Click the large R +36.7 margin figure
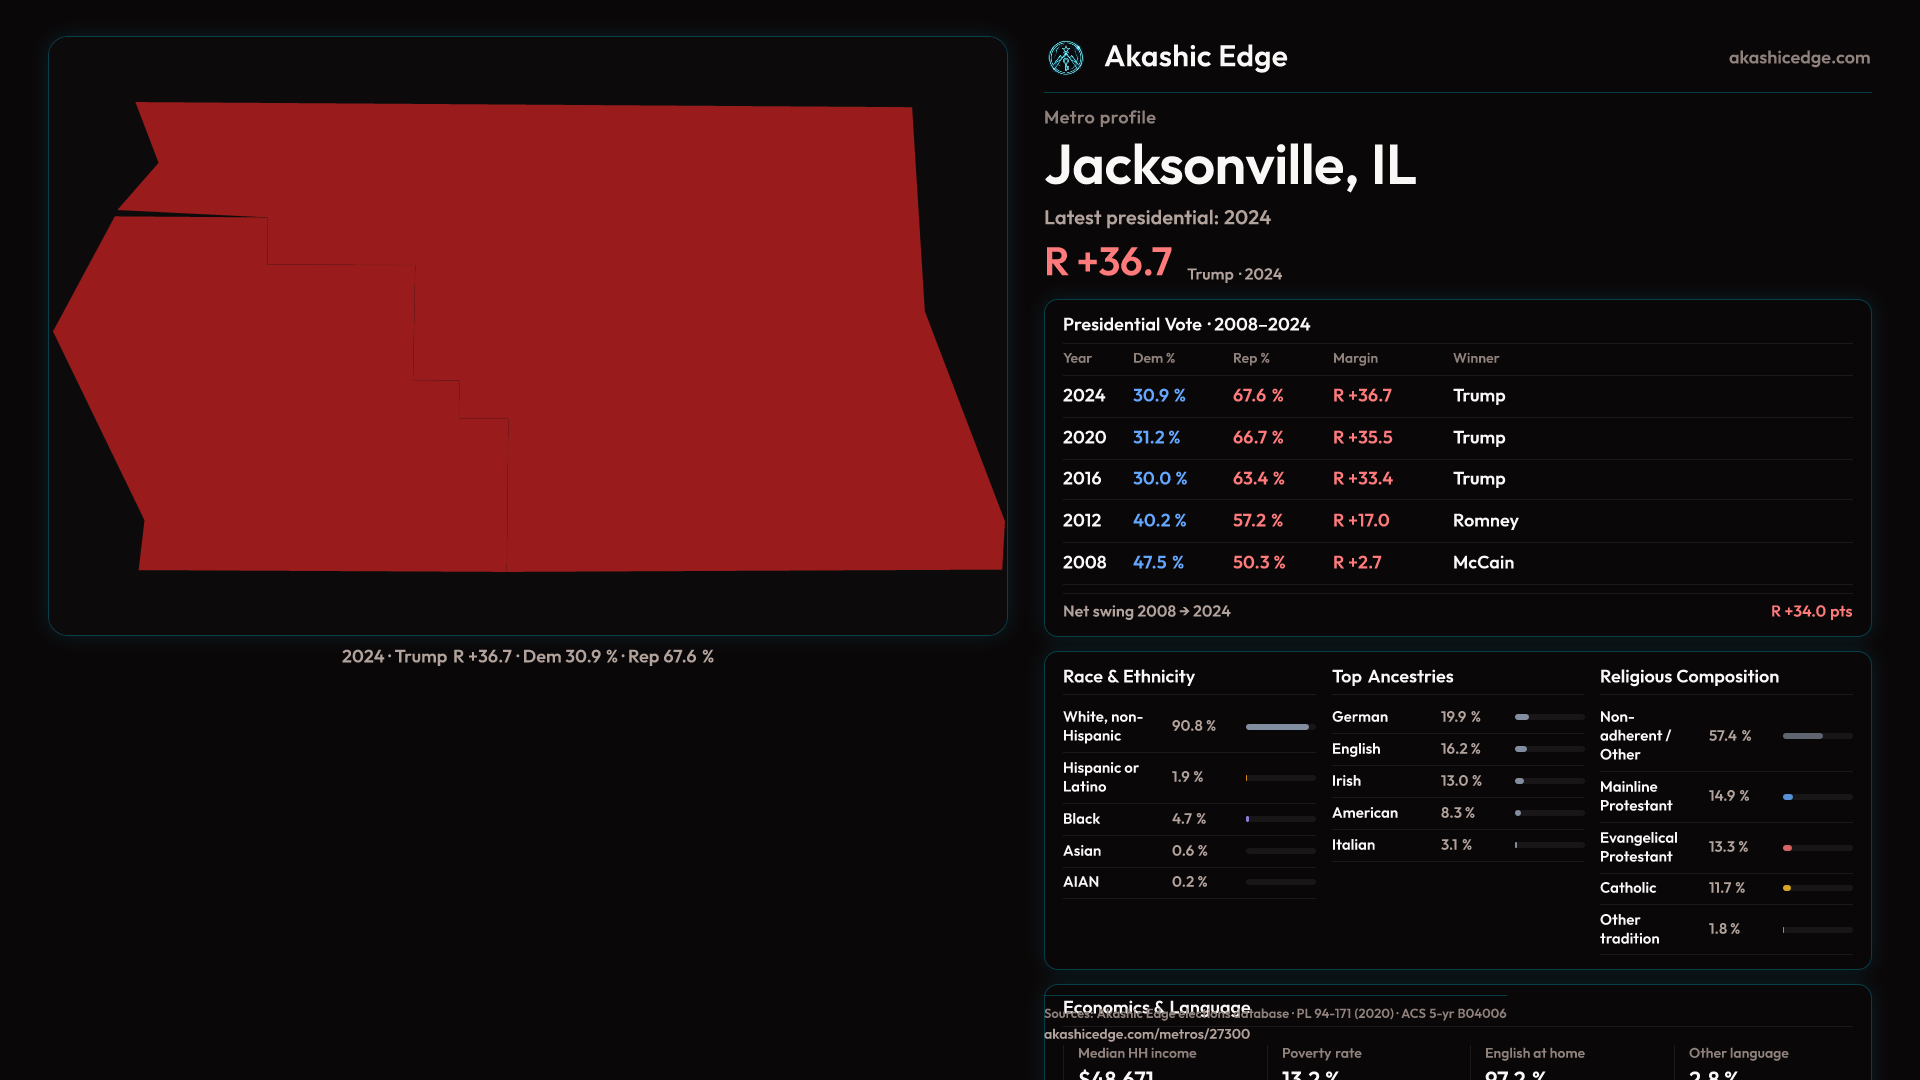Screen dimensions: 1920x1080 pos(1107,262)
